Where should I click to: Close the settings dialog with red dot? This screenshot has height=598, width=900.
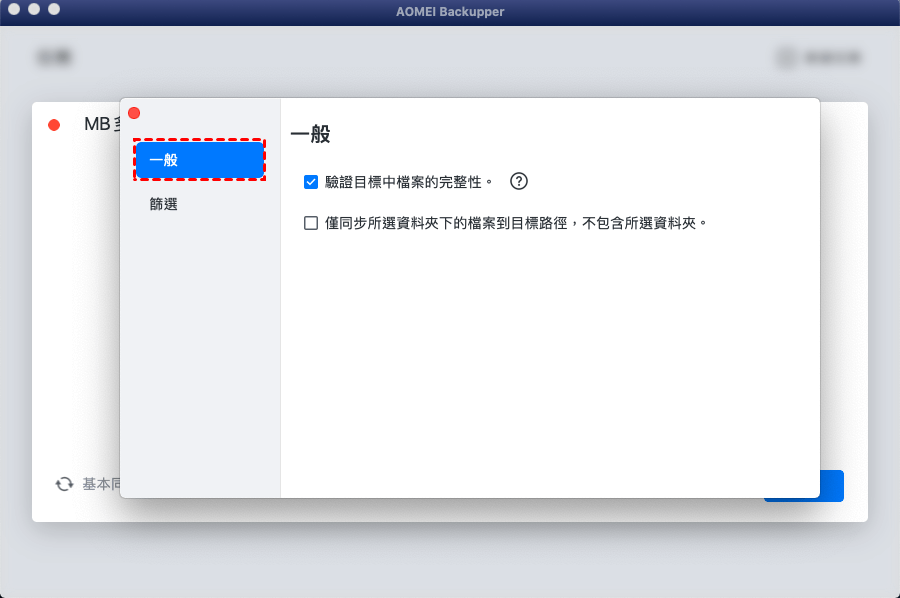click(134, 113)
